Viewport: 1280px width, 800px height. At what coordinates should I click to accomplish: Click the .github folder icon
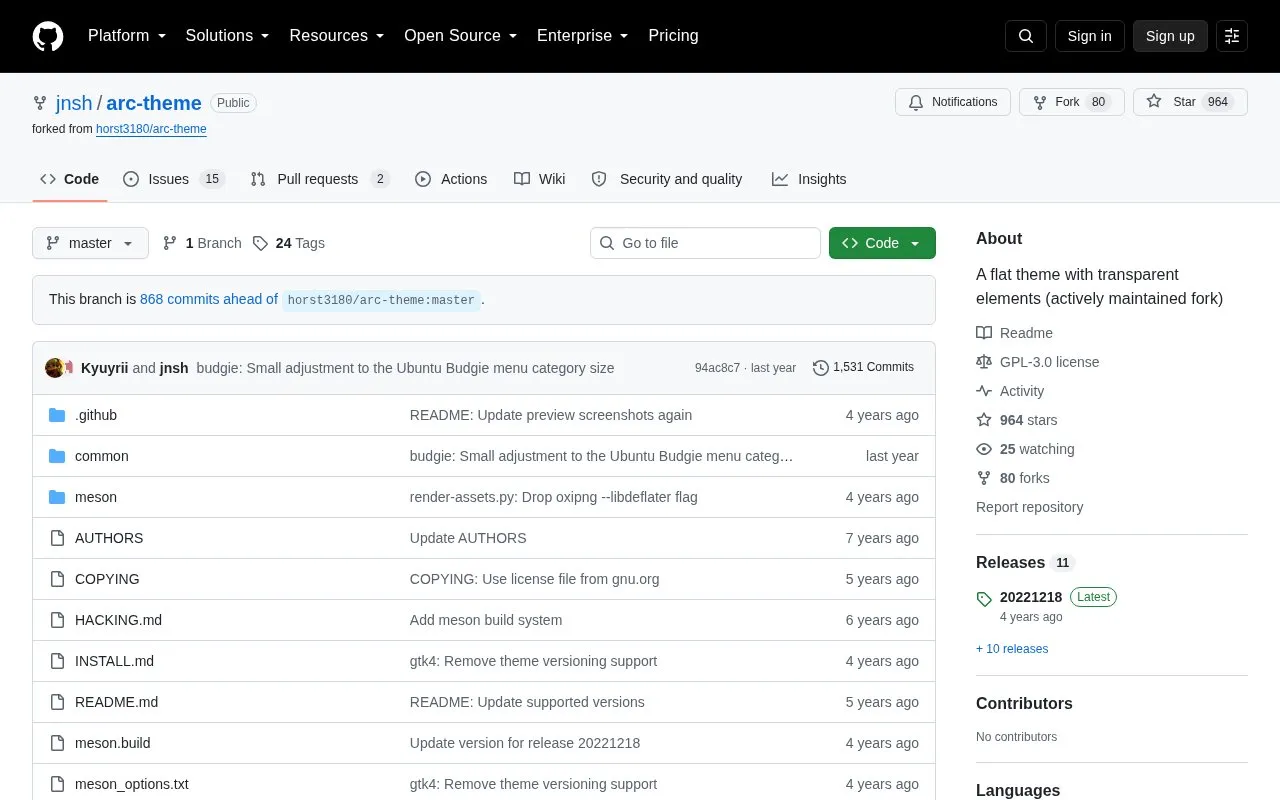click(x=57, y=415)
